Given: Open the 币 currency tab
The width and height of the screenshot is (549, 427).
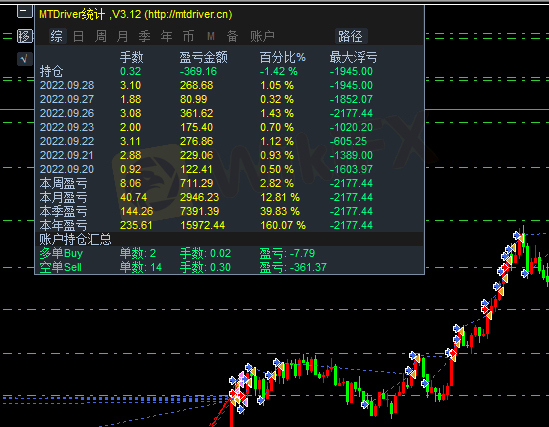Looking at the screenshot, I should point(188,36).
